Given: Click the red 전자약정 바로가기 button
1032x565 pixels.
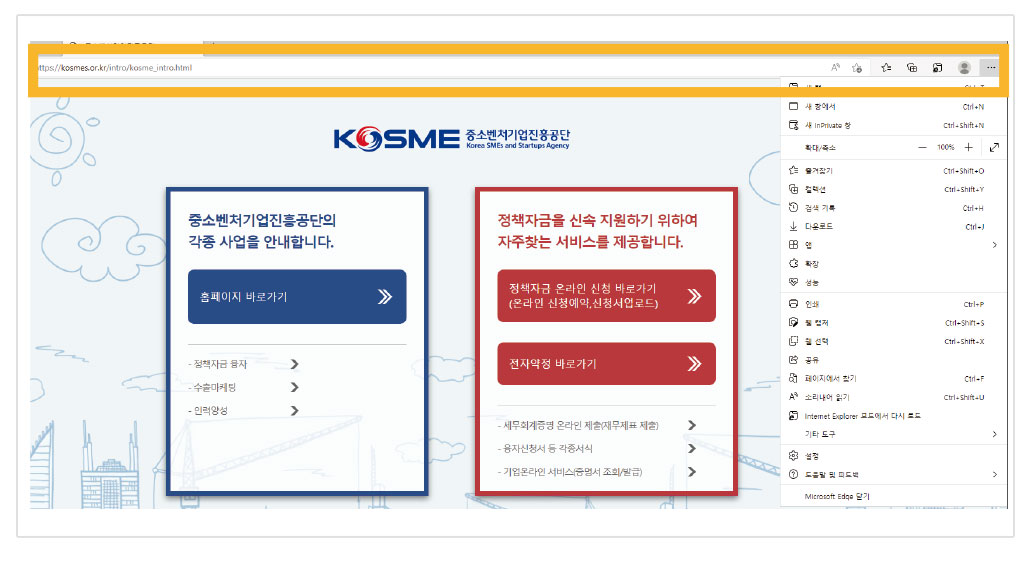Looking at the screenshot, I should (606, 363).
